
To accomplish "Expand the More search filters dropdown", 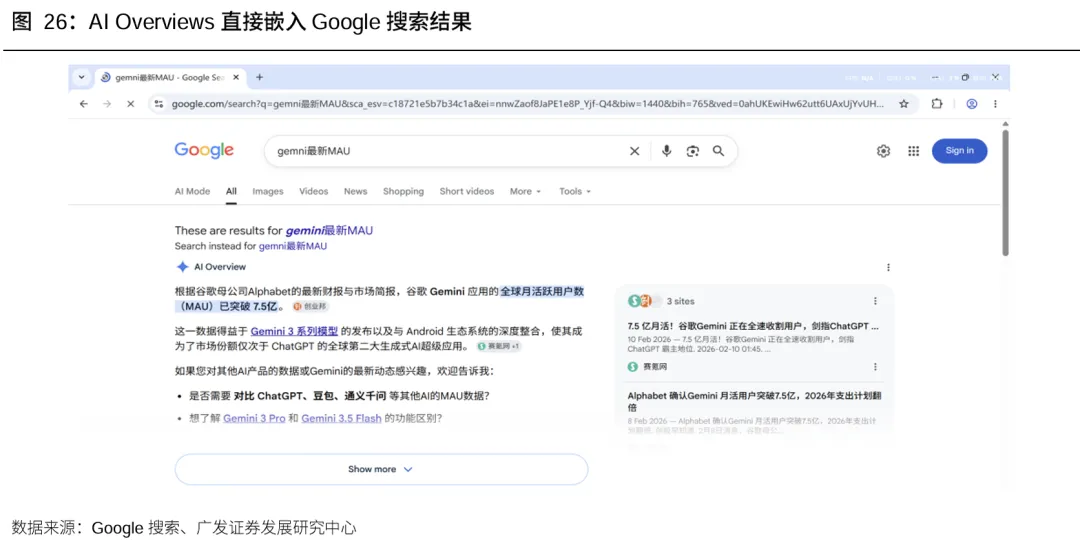I will (x=526, y=192).
